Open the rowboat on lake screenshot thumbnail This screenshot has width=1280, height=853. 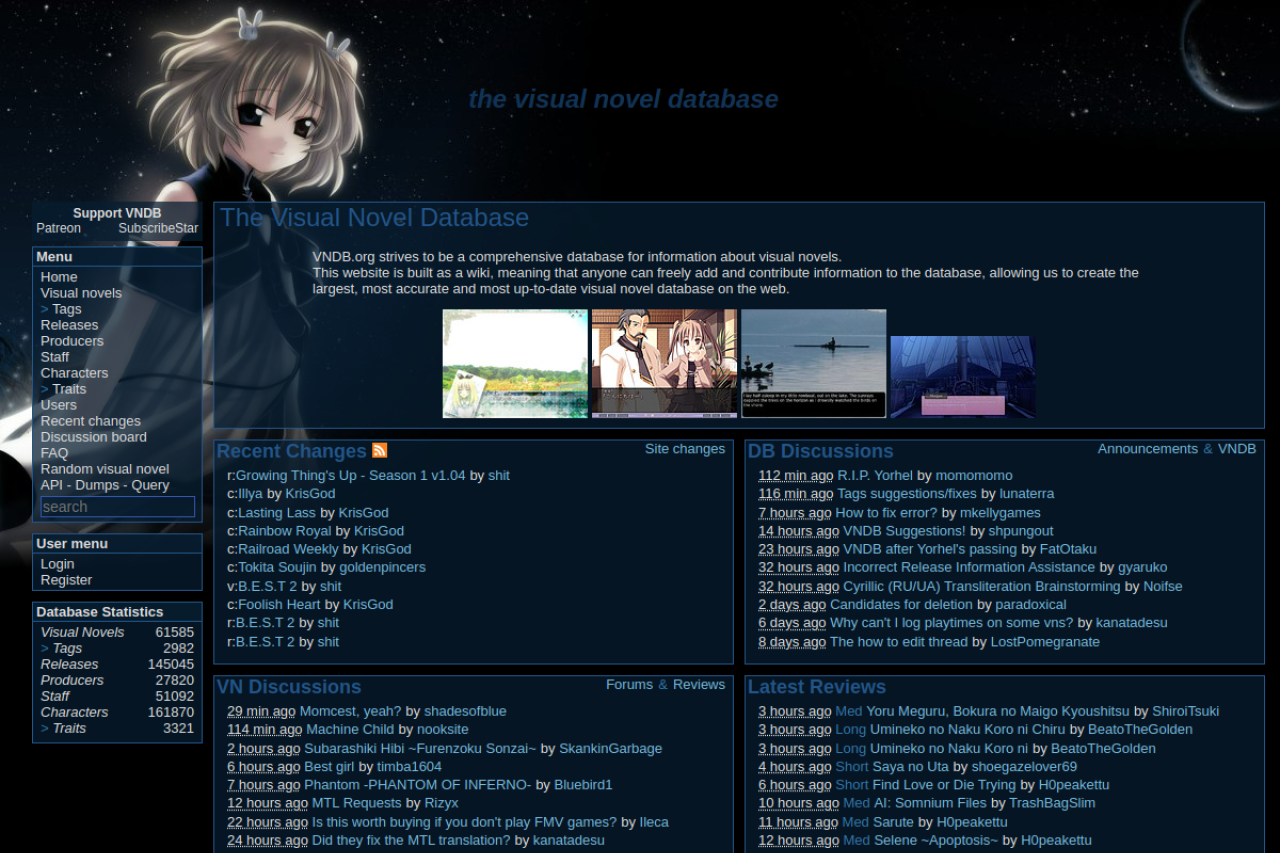[814, 363]
